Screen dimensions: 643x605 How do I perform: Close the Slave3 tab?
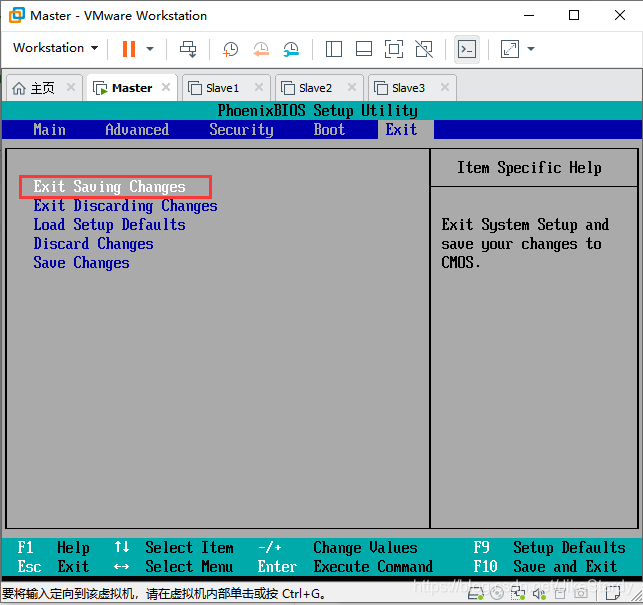click(445, 87)
